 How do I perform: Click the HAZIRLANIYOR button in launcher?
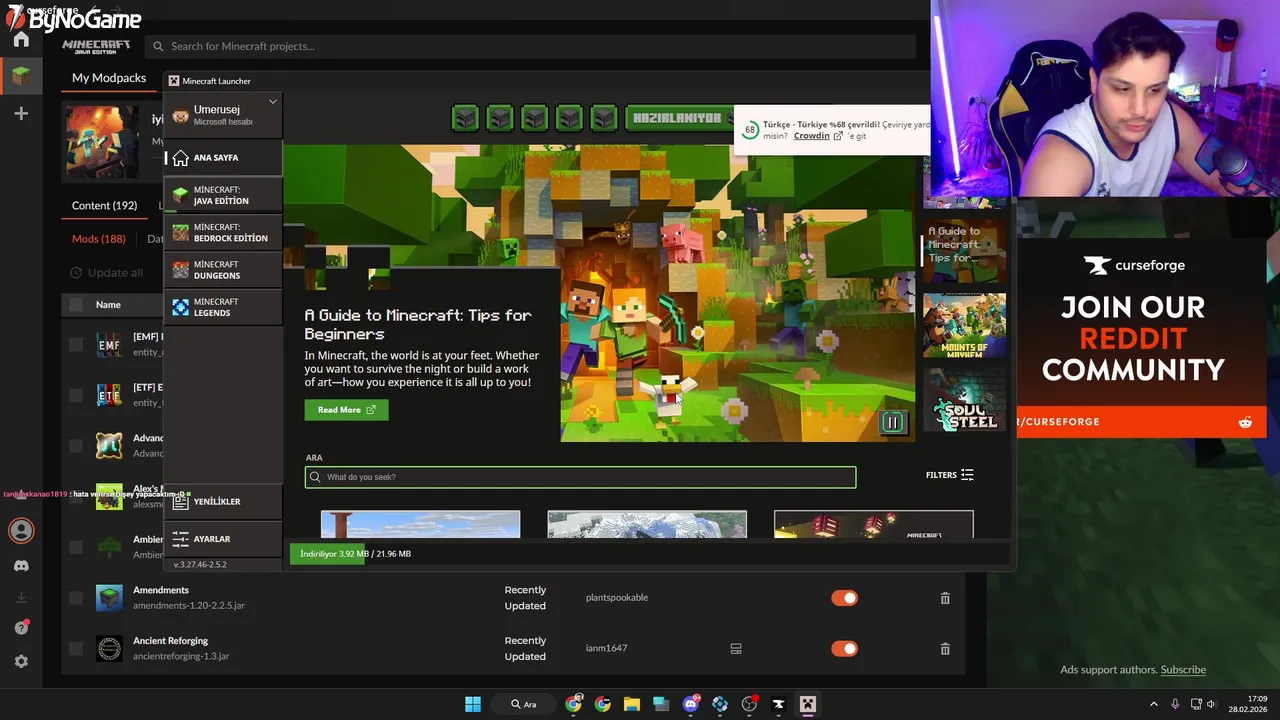[677, 118]
